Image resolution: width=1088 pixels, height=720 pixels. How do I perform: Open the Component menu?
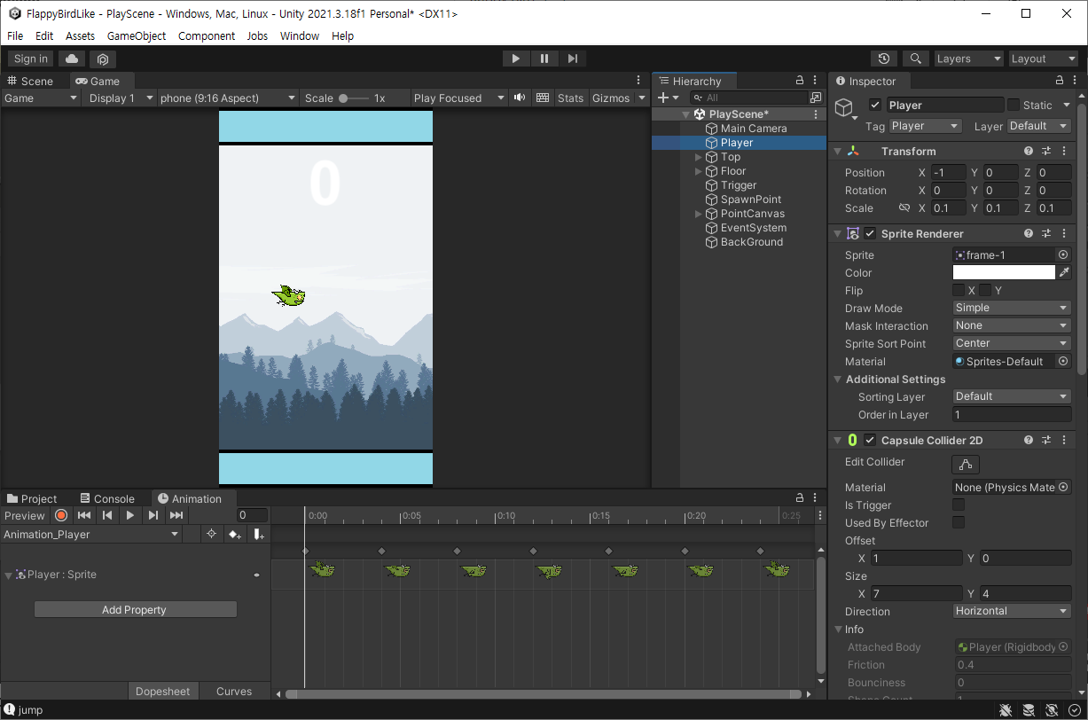click(206, 36)
